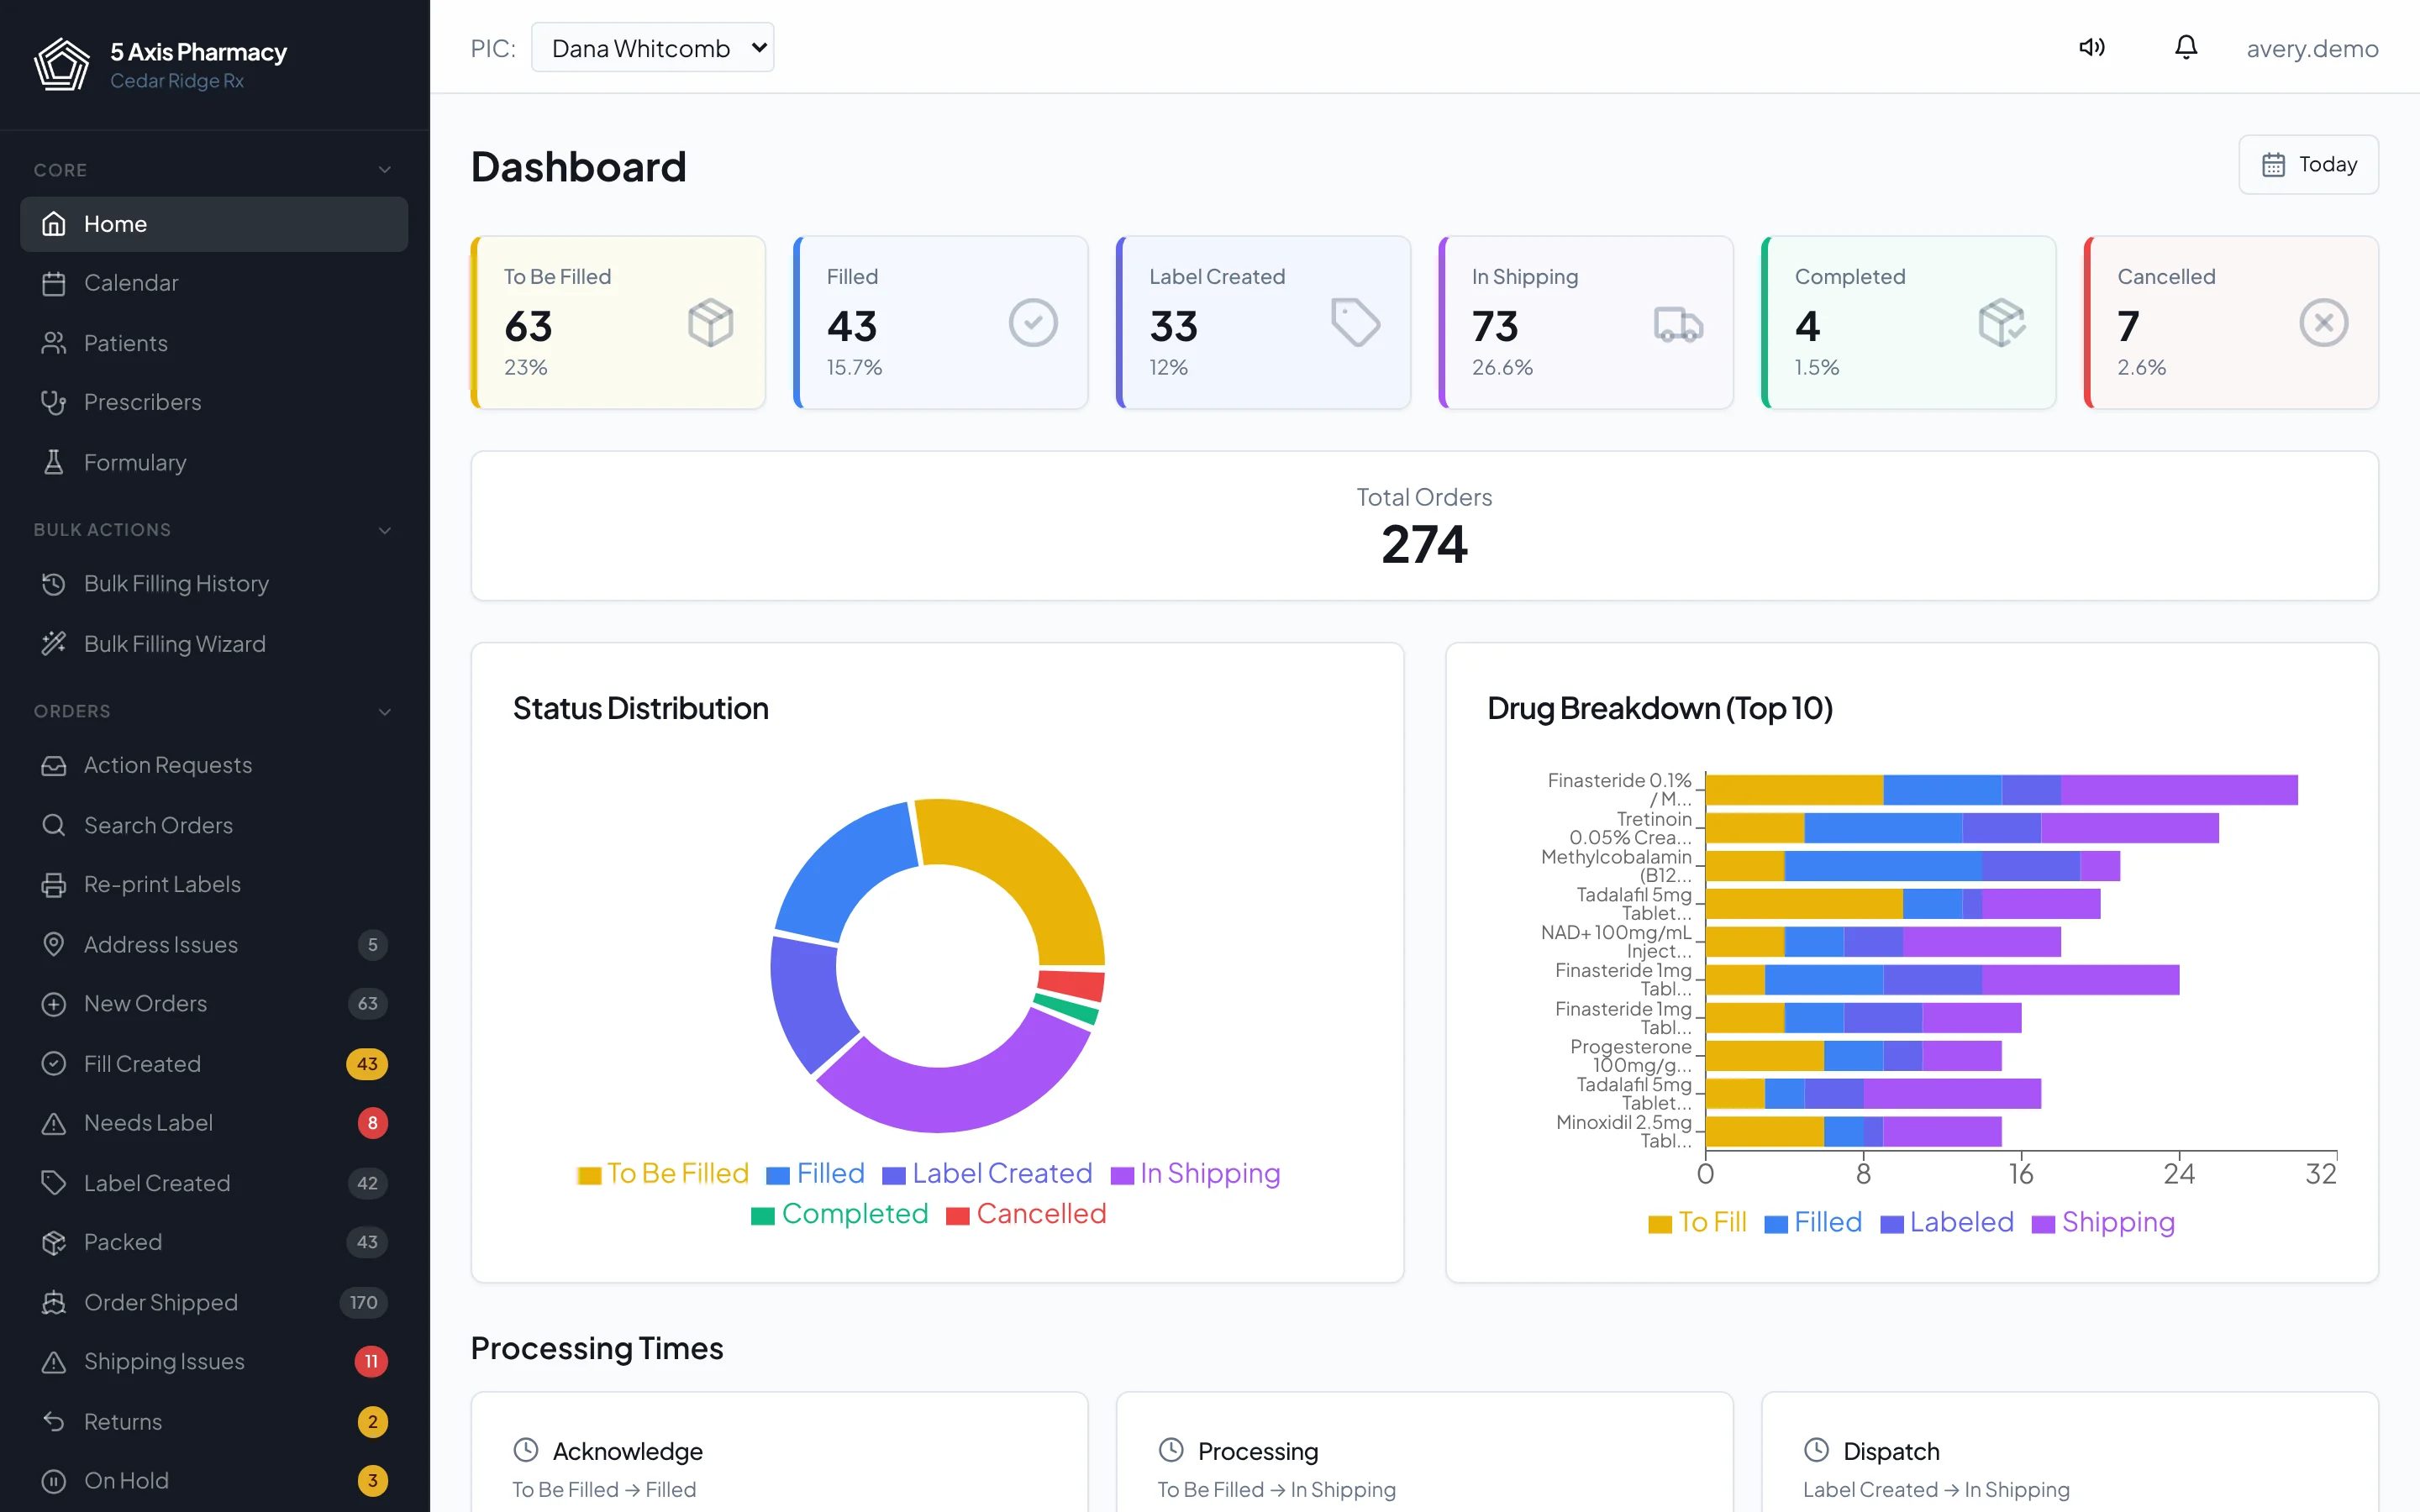The width and height of the screenshot is (2420, 1512).
Task: Click the box icon on To Be Filled card
Action: (711, 323)
